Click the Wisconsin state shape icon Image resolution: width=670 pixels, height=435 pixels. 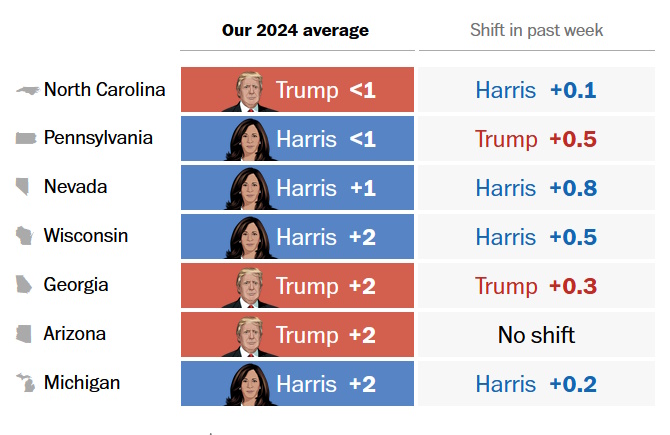pyautogui.click(x=26, y=236)
